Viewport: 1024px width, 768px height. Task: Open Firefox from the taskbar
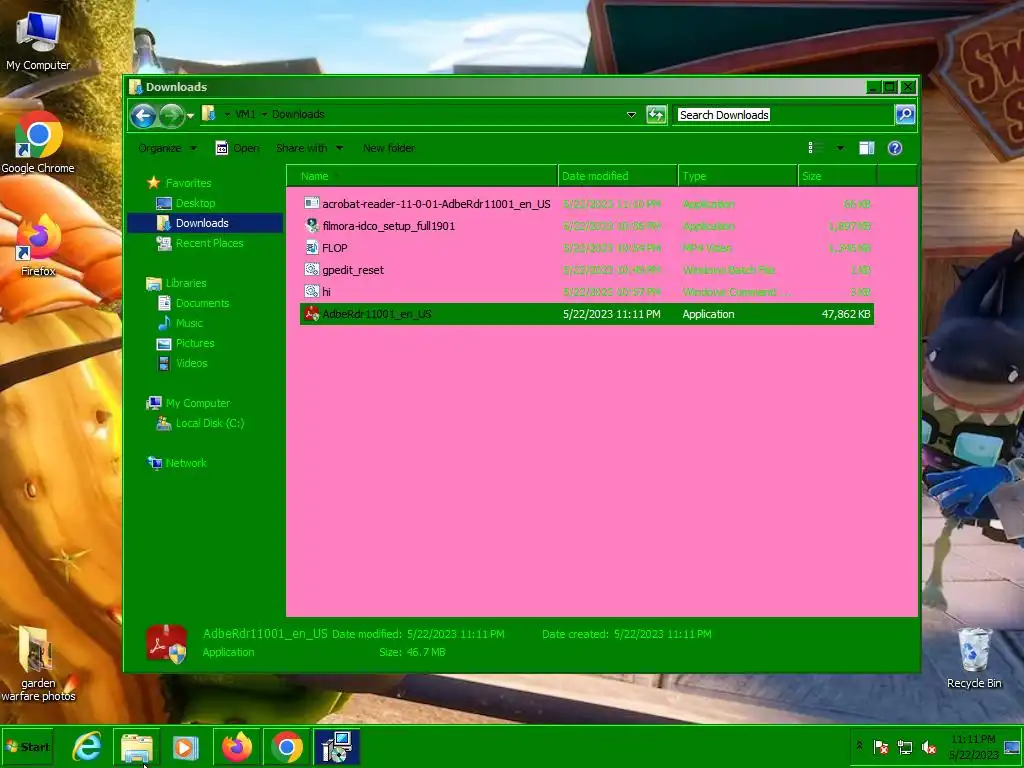236,747
